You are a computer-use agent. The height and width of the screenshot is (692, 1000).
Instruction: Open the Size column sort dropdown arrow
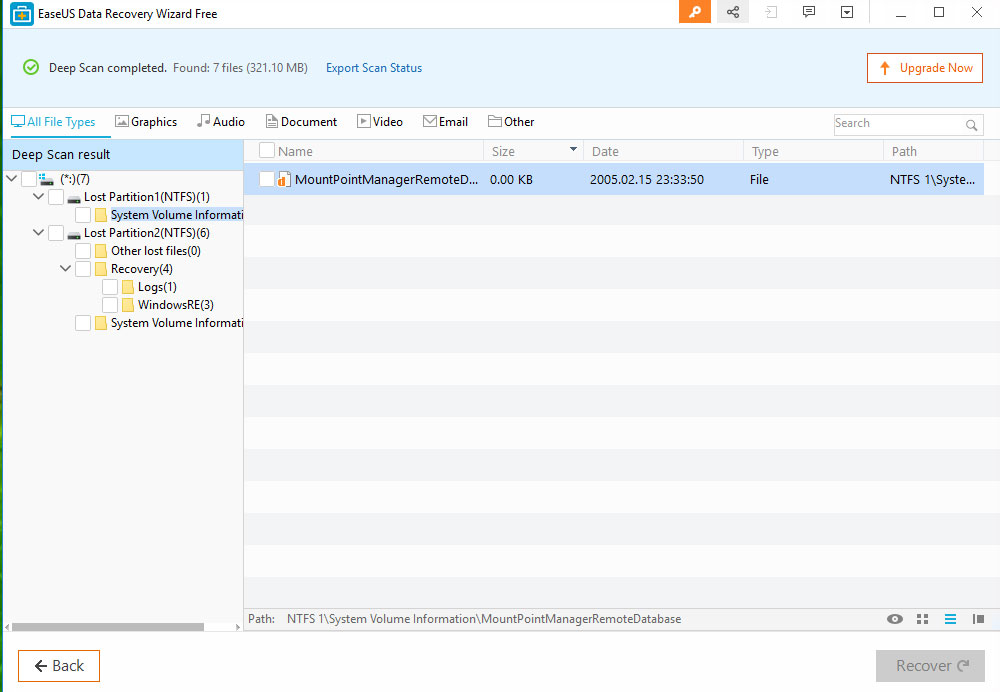click(x=573, y=149)
